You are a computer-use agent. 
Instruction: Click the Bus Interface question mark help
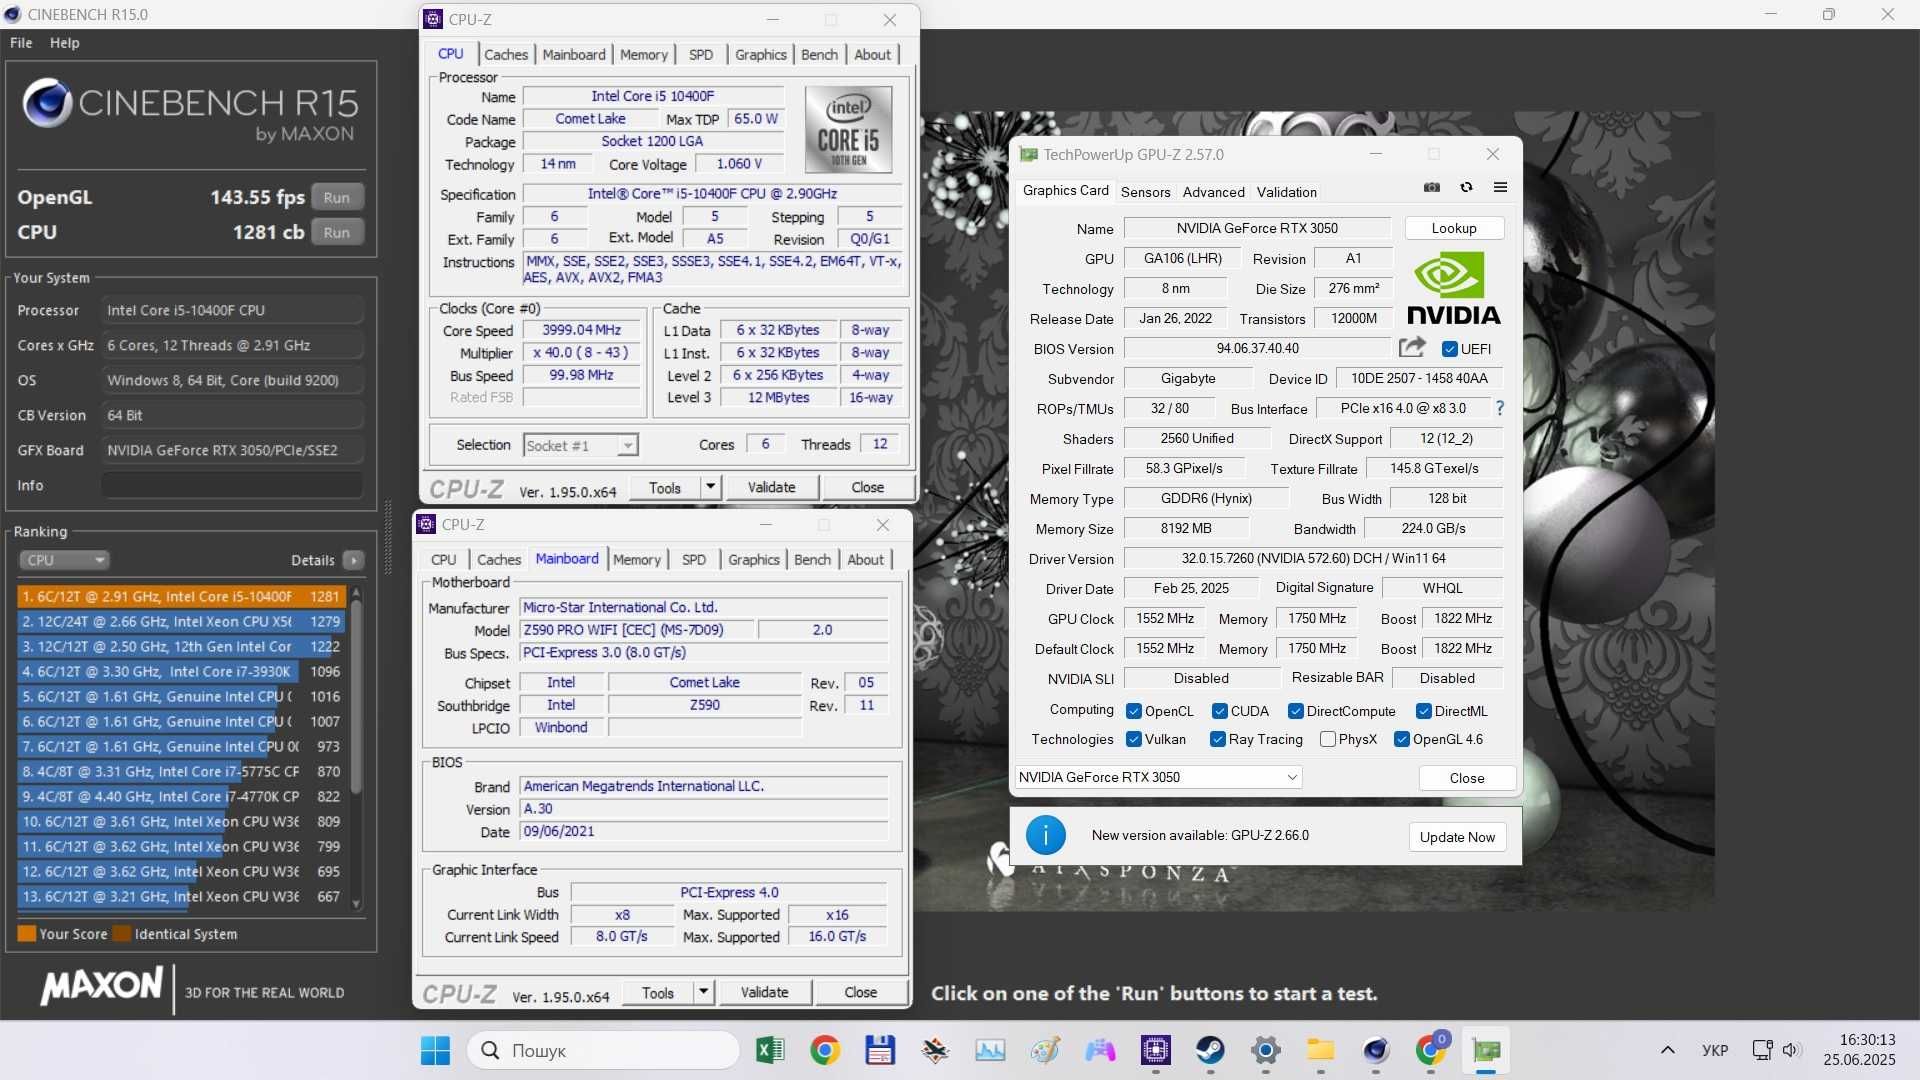[1499, 408]
